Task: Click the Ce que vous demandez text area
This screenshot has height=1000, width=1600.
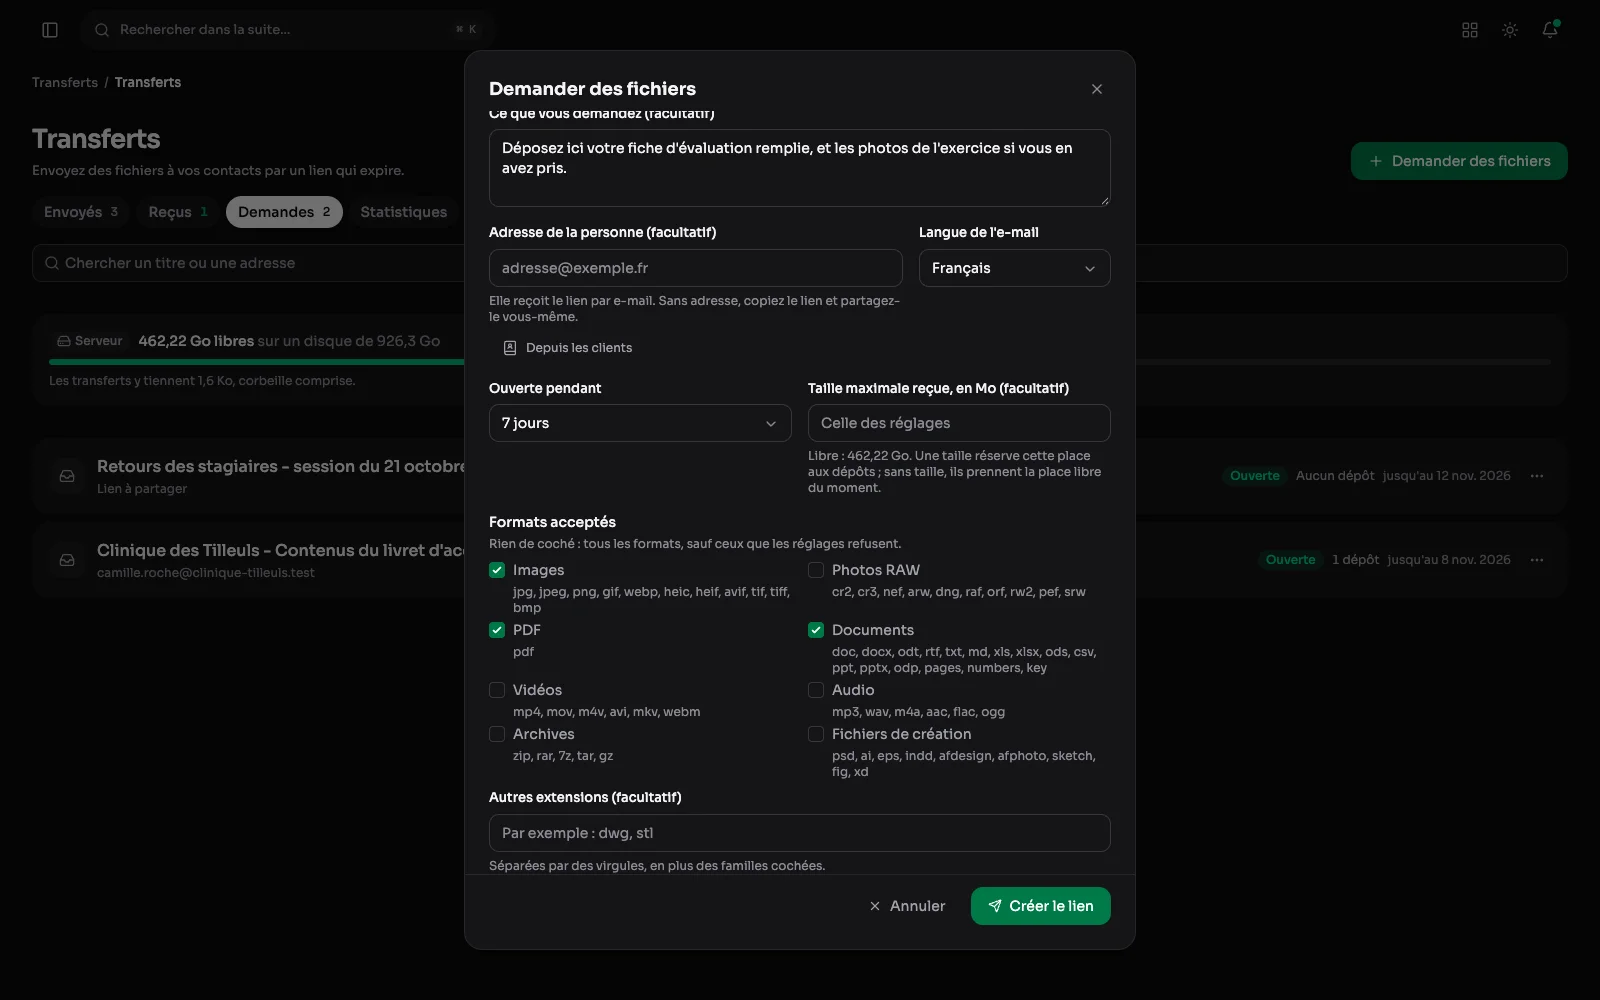Action: coord(800,167)
